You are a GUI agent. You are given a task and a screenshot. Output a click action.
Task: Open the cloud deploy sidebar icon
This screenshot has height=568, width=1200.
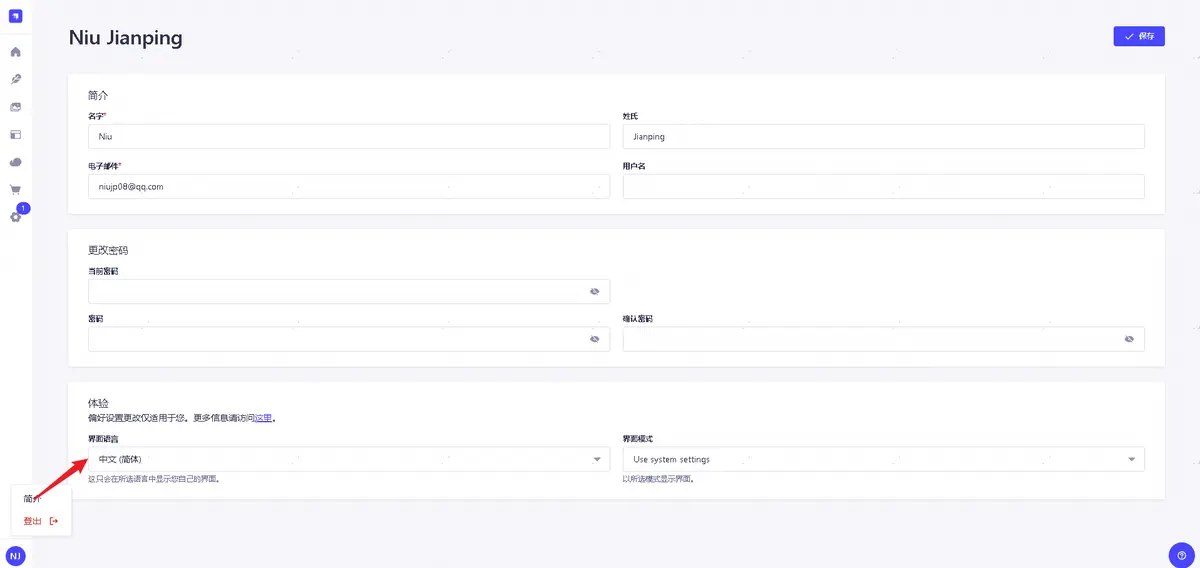pos(15,162)
